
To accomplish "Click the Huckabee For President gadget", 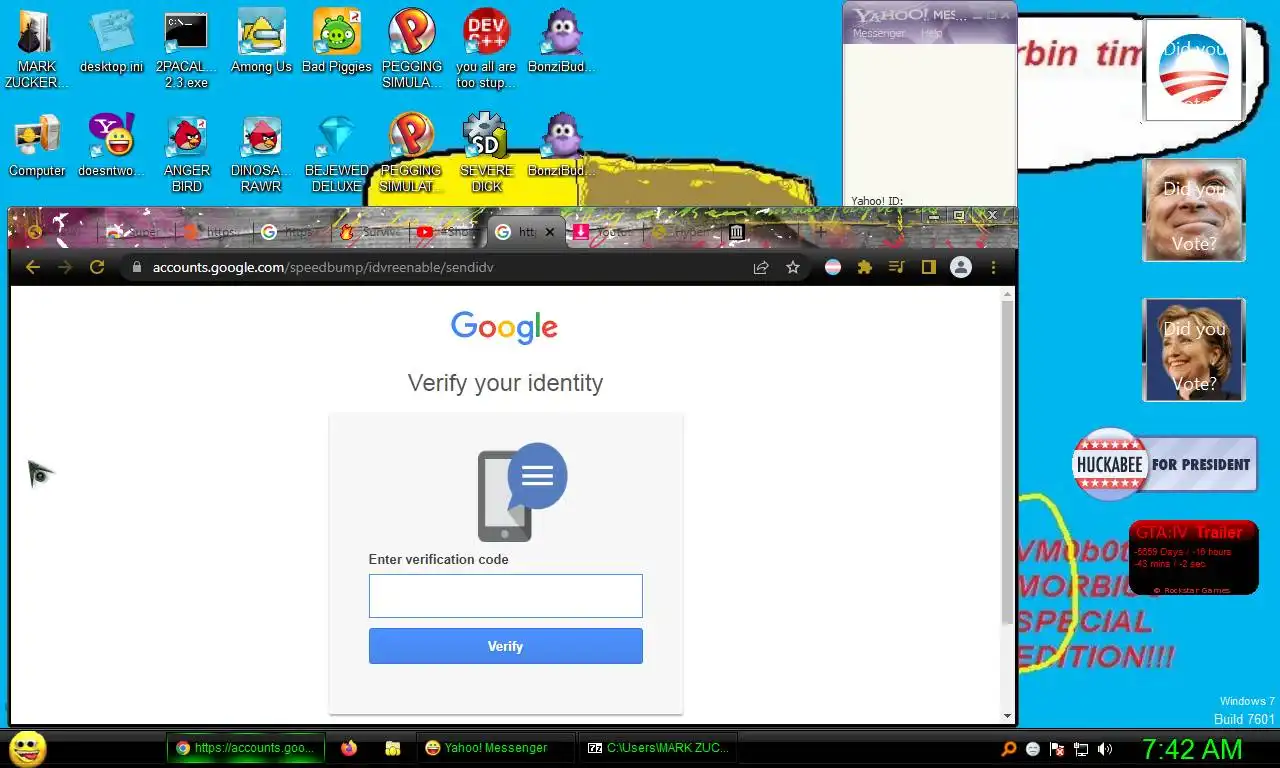I will coord(1165,464).
